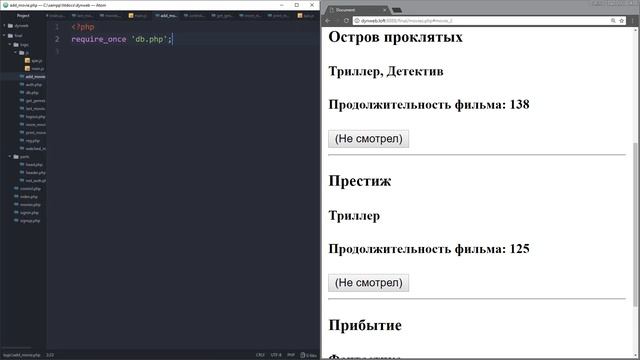
Task: Click the Прибытие heading
Action: [365, 325]
